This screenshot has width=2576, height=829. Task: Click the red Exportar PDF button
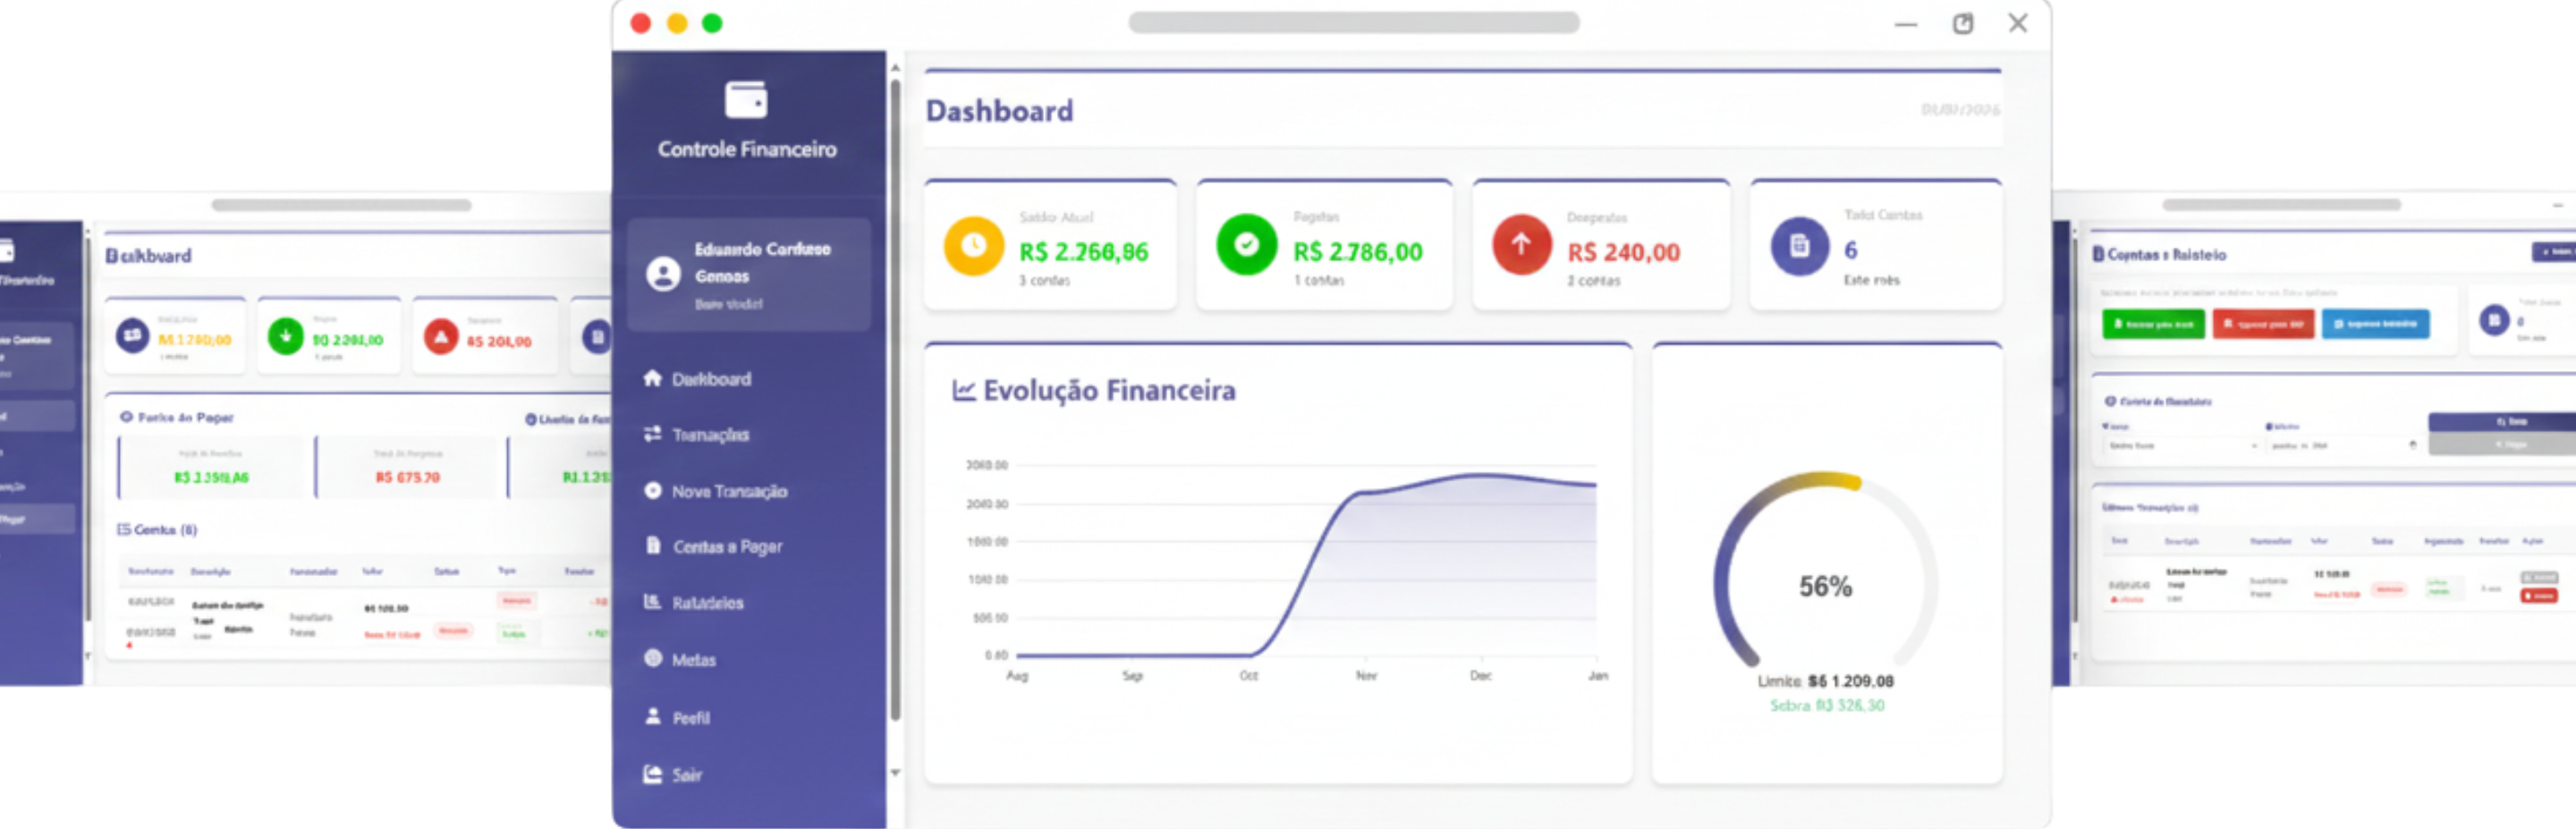tap(2264, 323)
